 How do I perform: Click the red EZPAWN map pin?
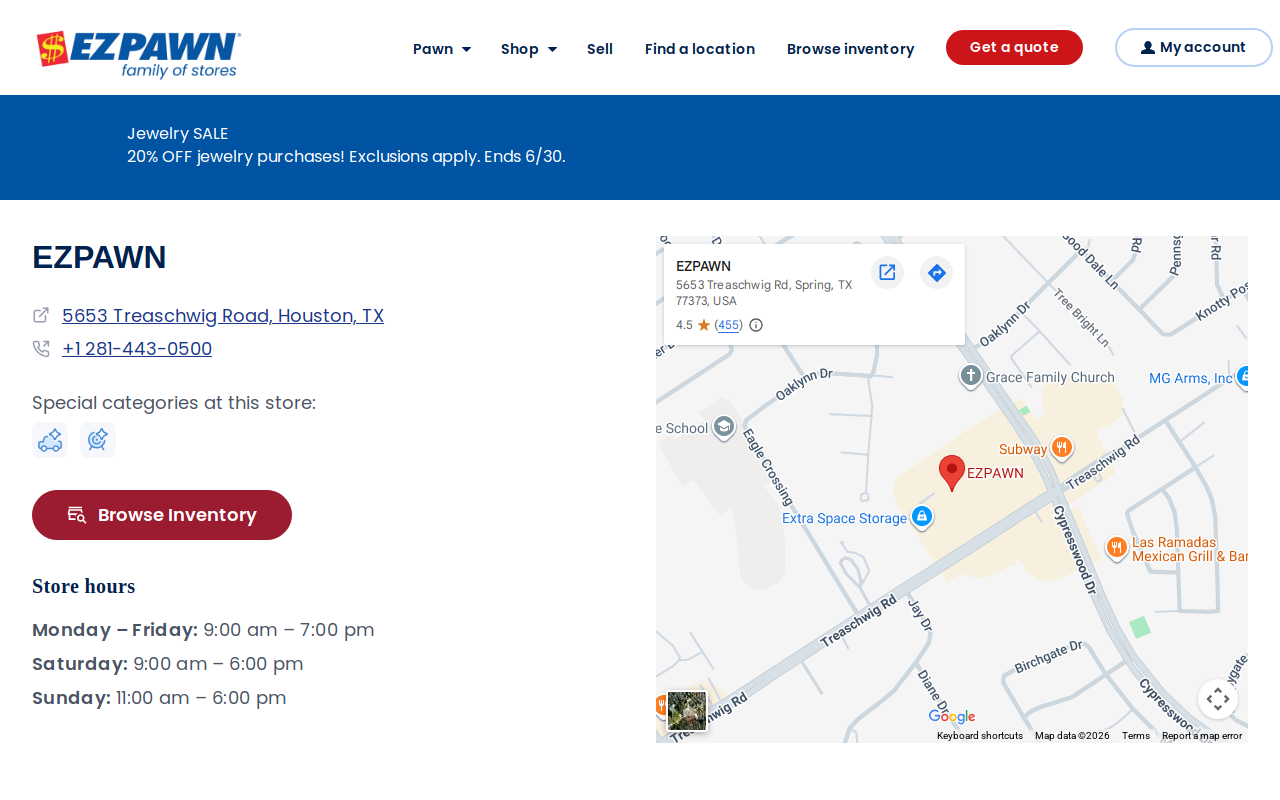[x=952, y=472]
